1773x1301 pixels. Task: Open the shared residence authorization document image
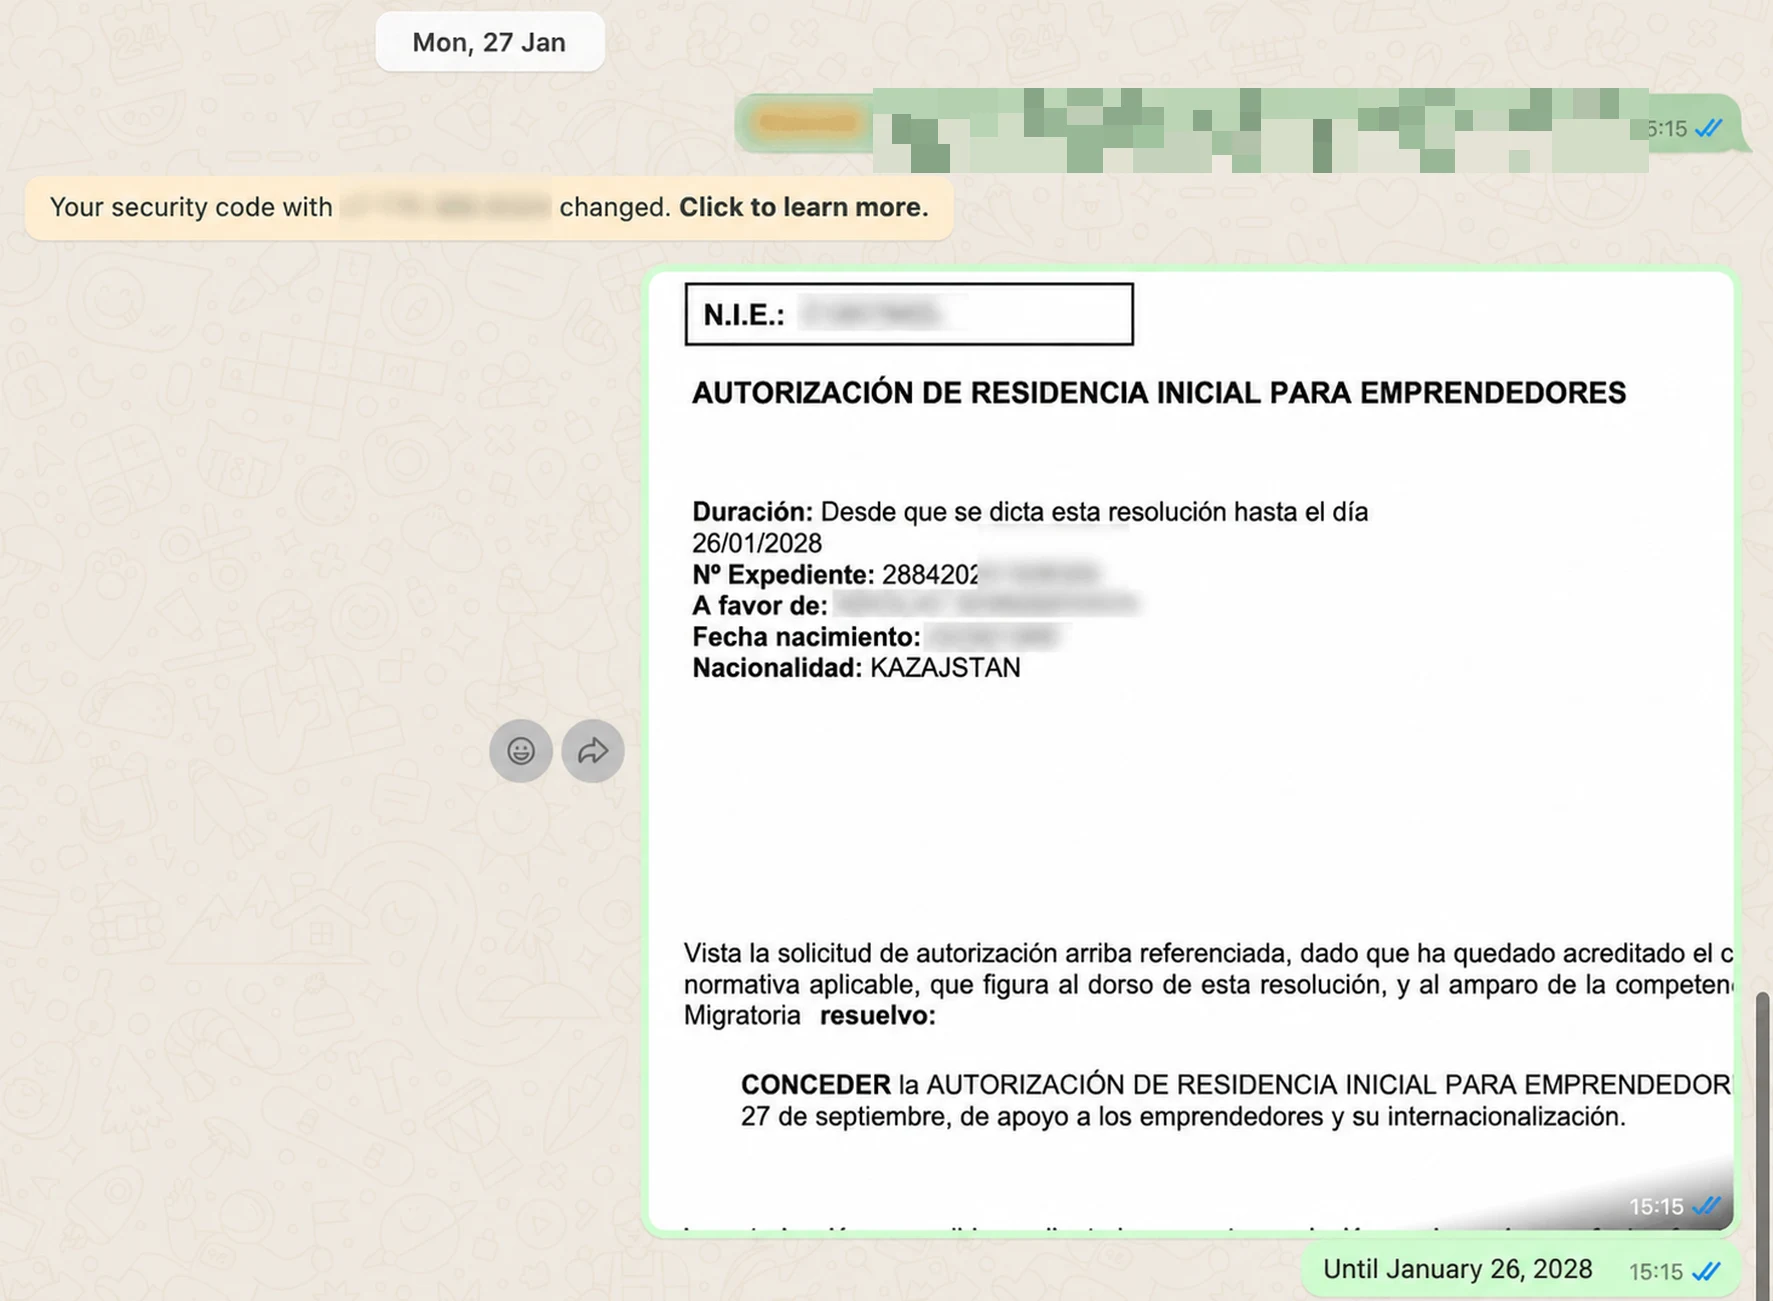(x=1190, y=752)
